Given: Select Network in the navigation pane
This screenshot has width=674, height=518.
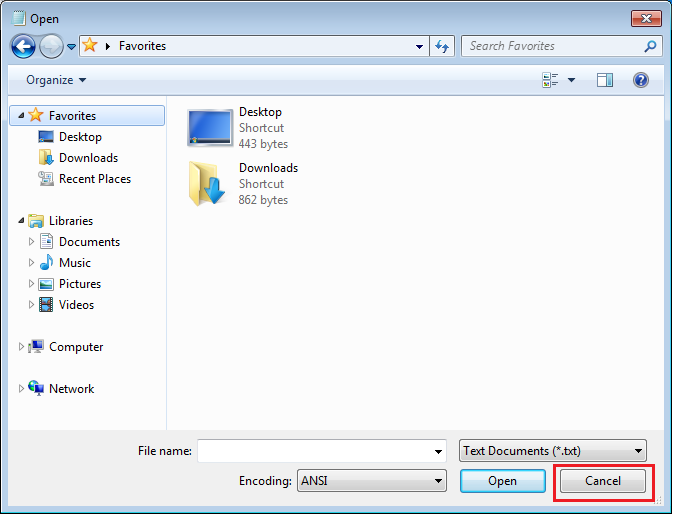Looking at the screenshot, I should click(x=71, y=389).
